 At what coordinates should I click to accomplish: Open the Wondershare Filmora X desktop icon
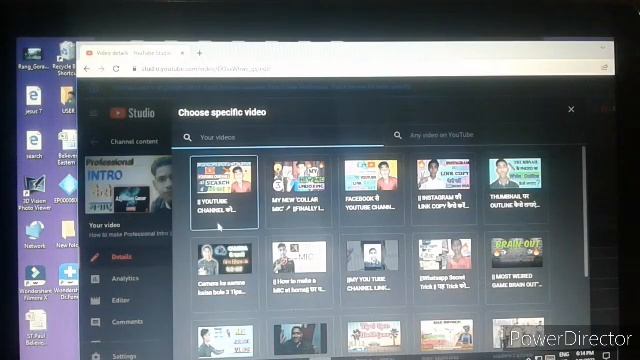coord(36,283)
